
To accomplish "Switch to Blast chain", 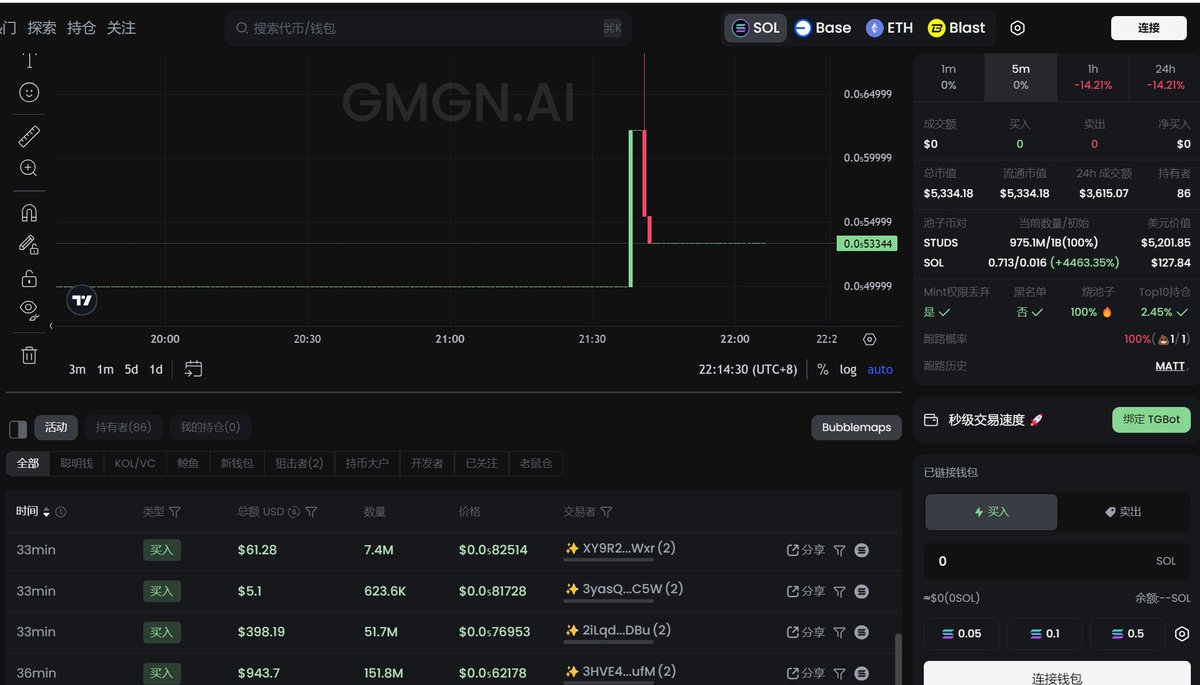I will coord(957,28).
